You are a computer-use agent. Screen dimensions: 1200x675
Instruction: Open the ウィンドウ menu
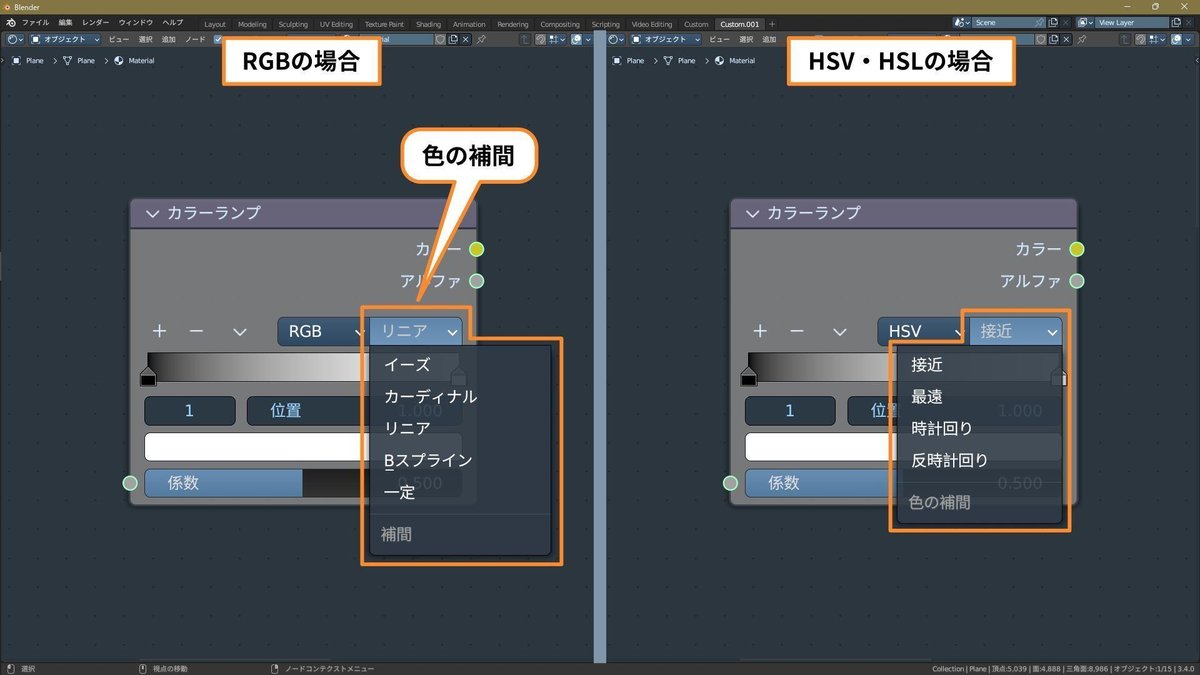(136, 23)
